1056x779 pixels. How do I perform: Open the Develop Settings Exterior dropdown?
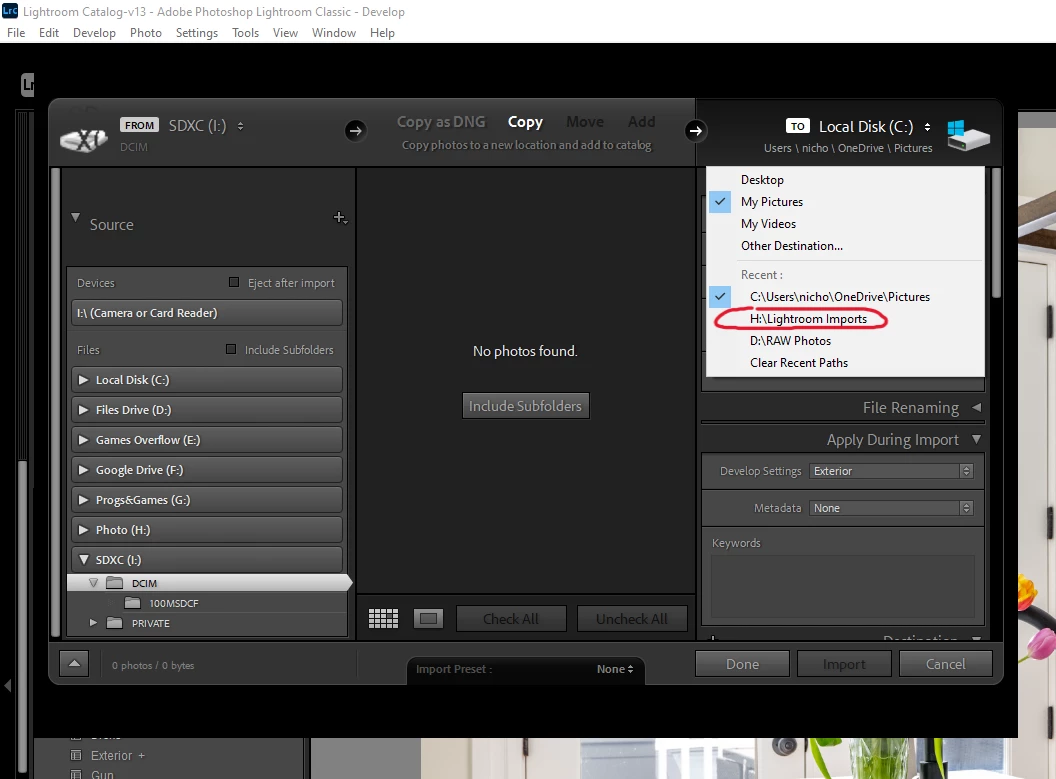click(x=892, y=471)
